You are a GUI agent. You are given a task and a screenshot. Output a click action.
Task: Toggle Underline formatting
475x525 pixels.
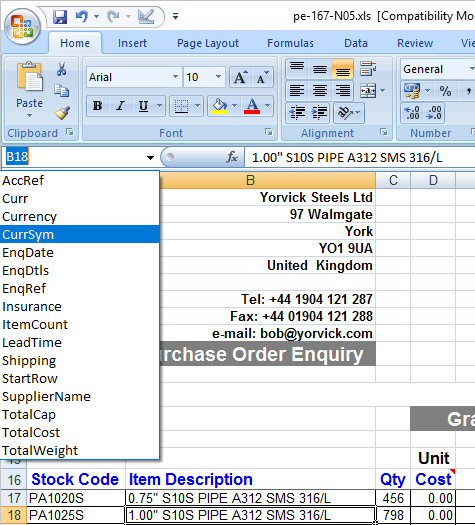click(x=144, y=106)
